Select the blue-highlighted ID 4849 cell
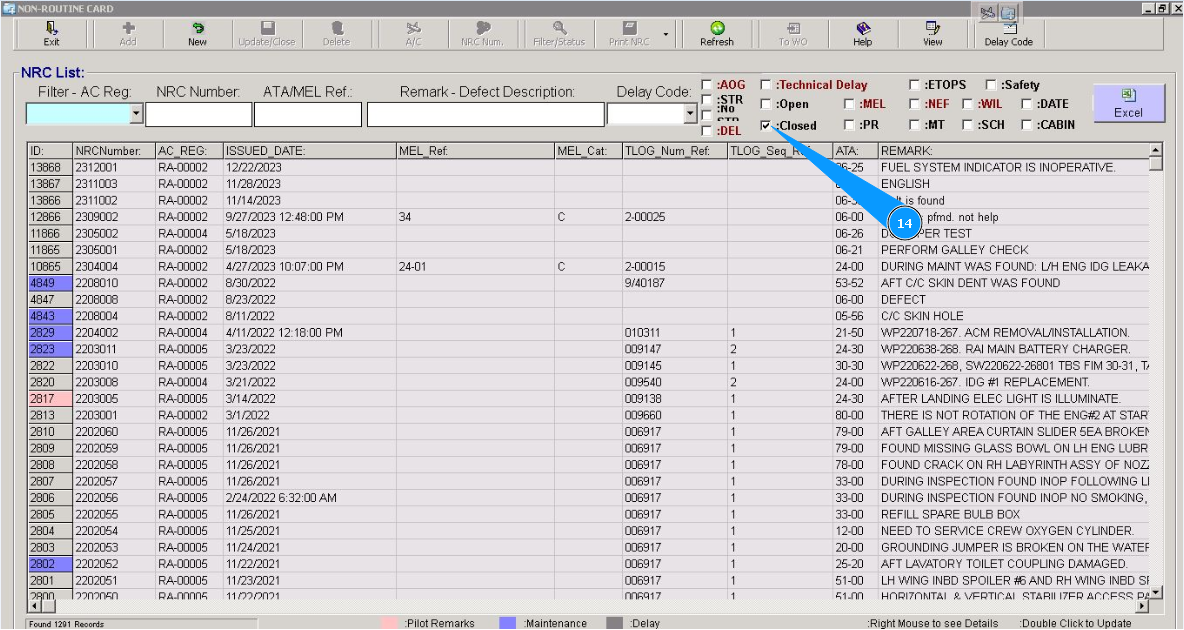Image resolution: width=1184 pixels, height=630 pixels. click(50, 283)
